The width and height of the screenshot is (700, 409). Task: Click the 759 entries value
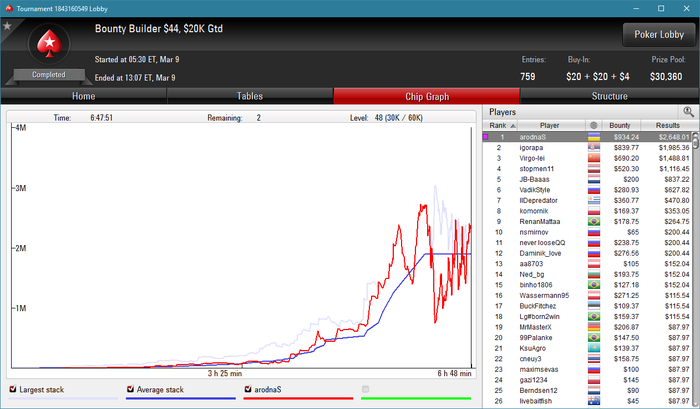point(528,77)
